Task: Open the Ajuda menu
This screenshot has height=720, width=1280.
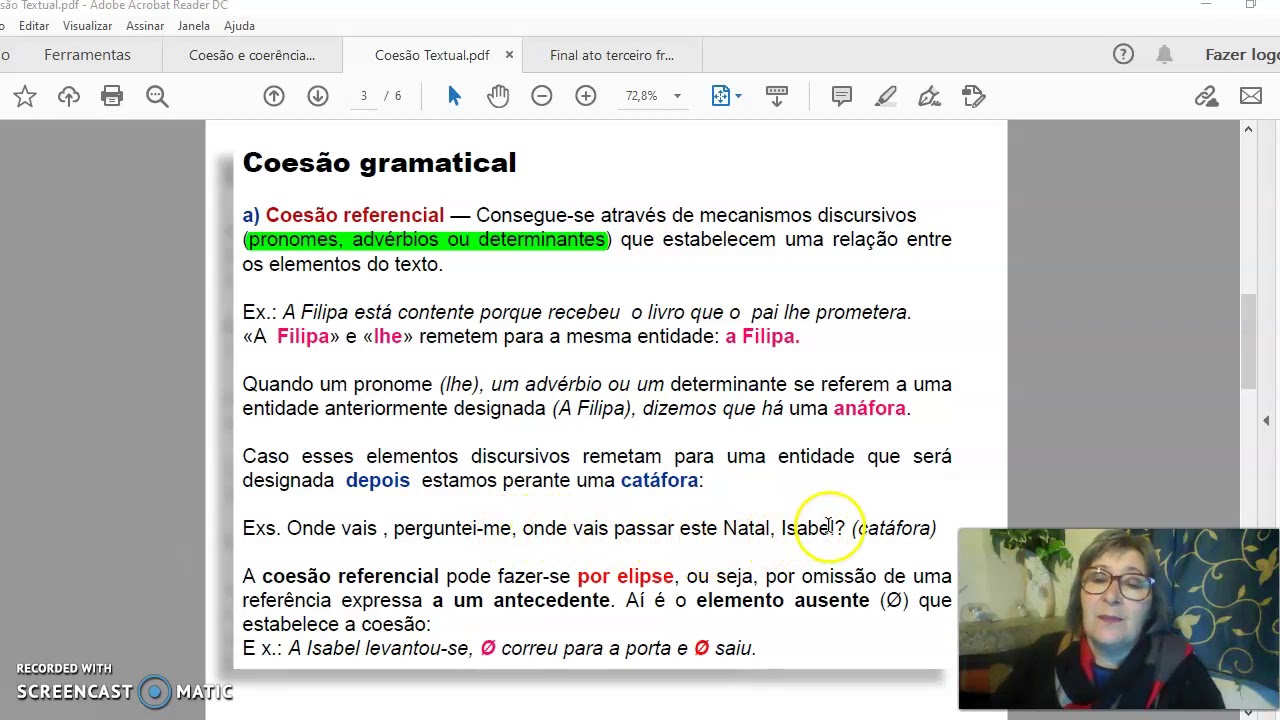Action: pyautogui.click(x=239, y=26)
